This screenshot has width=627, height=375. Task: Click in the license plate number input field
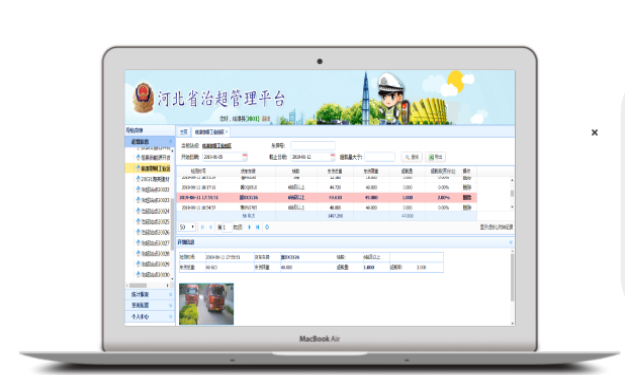[x=313, y=146]
